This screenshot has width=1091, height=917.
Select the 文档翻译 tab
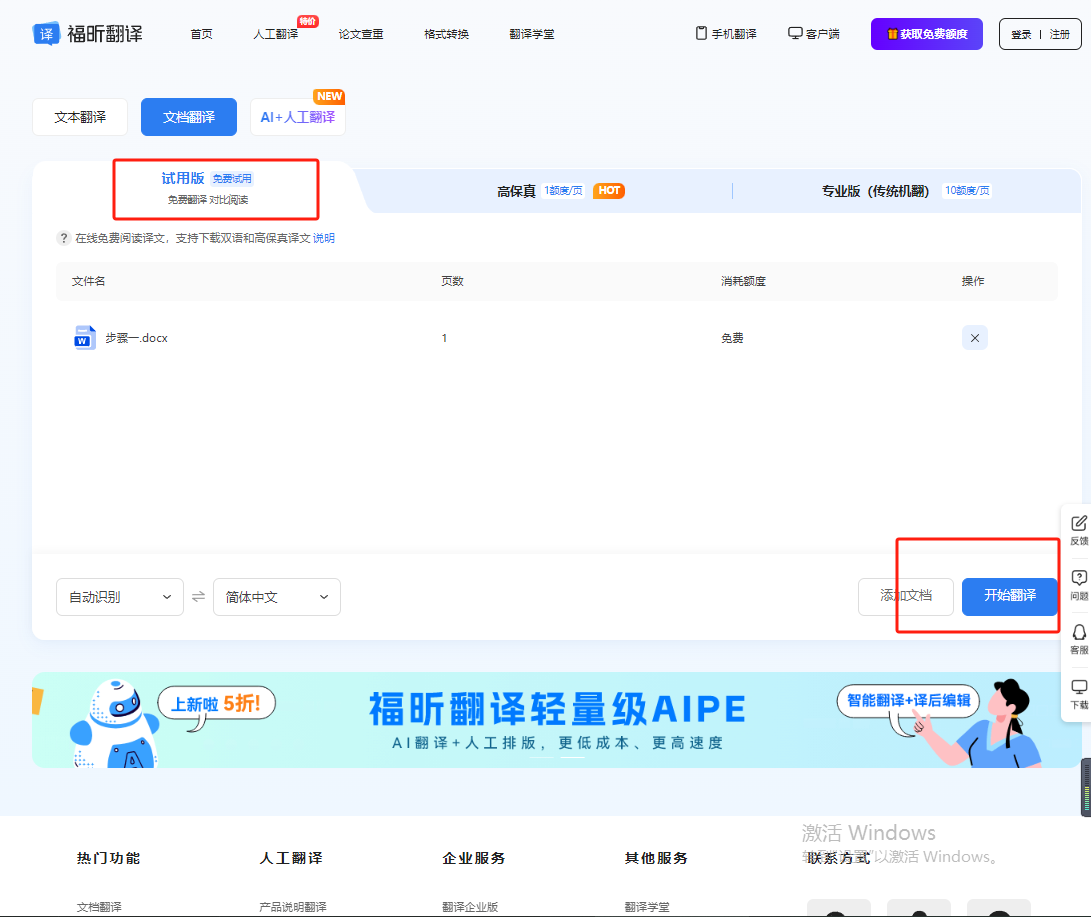click(189, 117)
